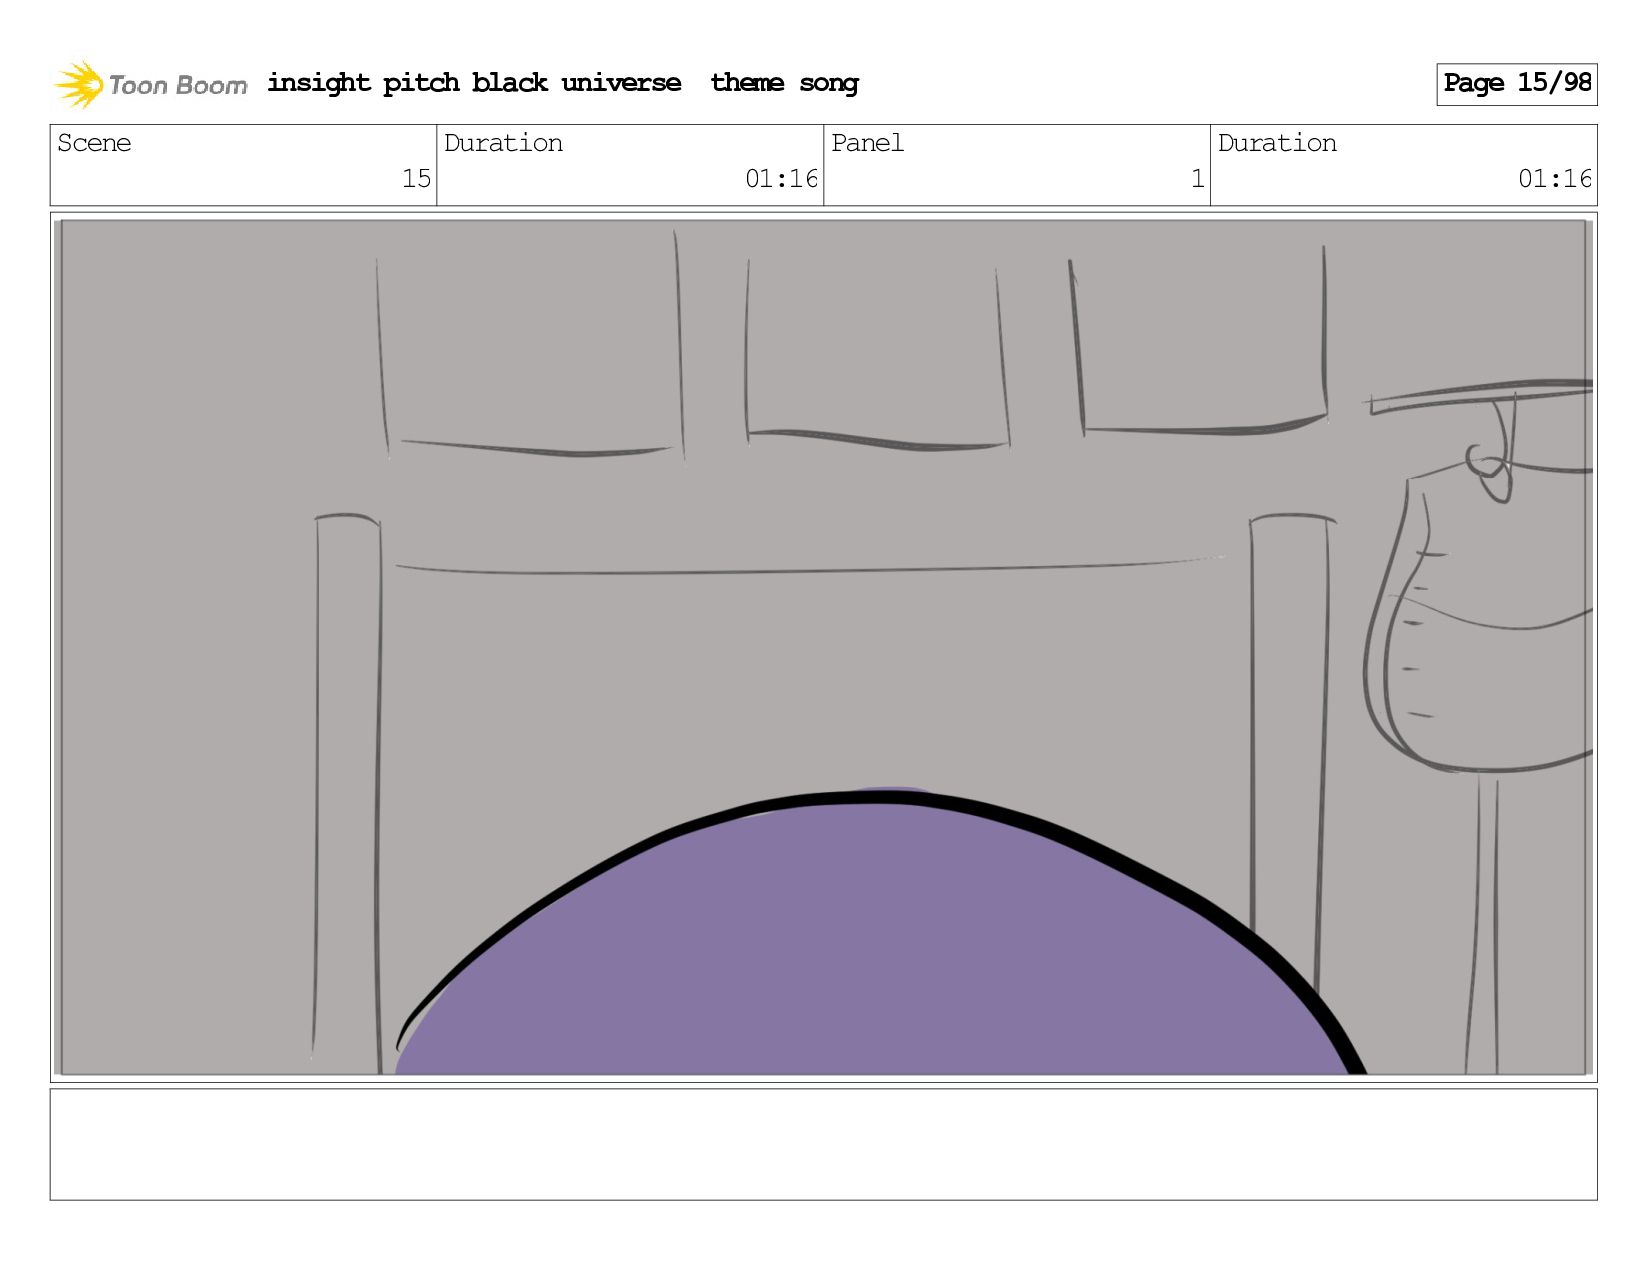Viewport: 1650px width, 1275px height.
Task: Click the Toon Boom logo
Action: pyautogui.click(x=150, y=84)
